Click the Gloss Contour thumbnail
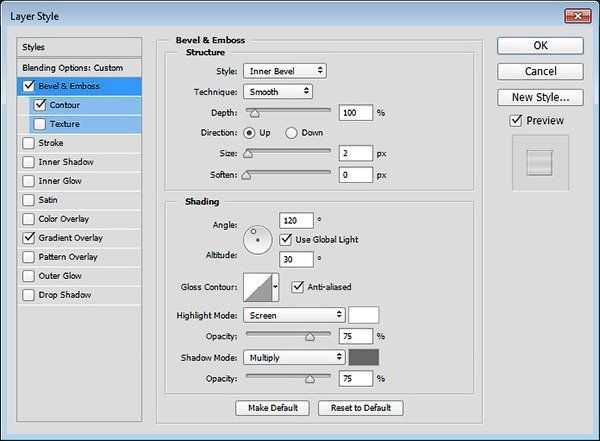Image resolution: width=600 pixels, height=441 pixels. [258, 287]
